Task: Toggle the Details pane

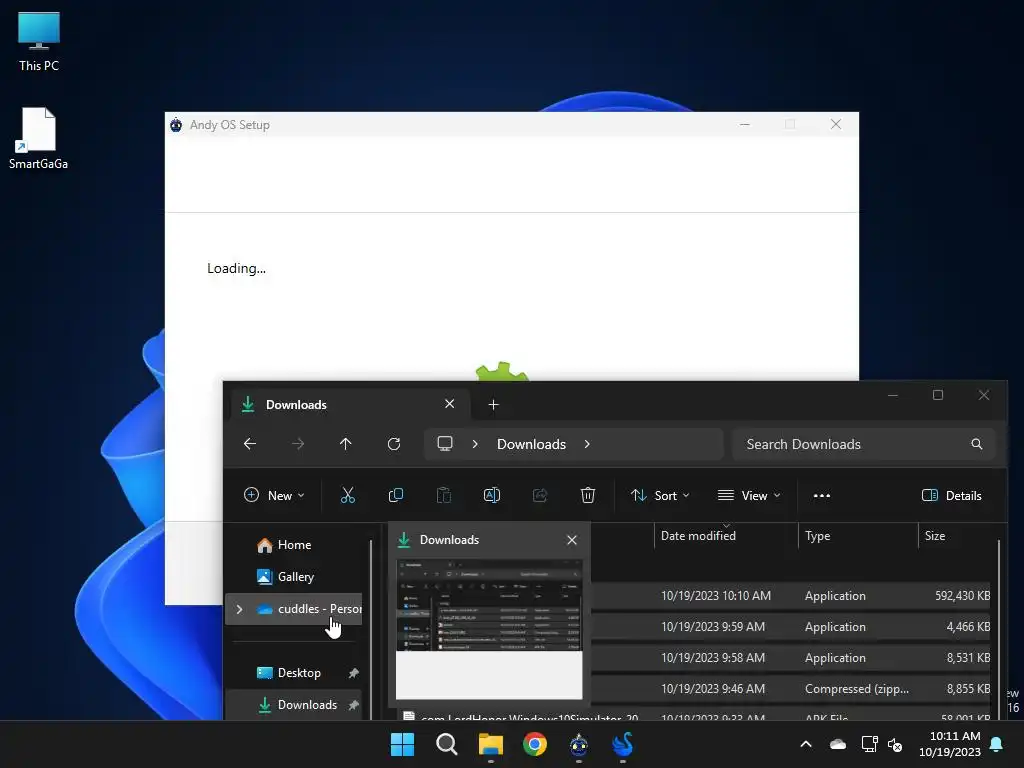Action: (952, 496)
